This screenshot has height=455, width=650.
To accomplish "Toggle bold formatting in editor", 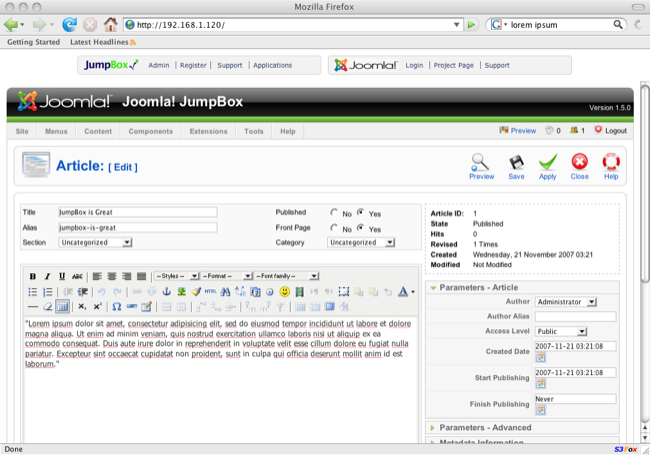I will [33, 276].
